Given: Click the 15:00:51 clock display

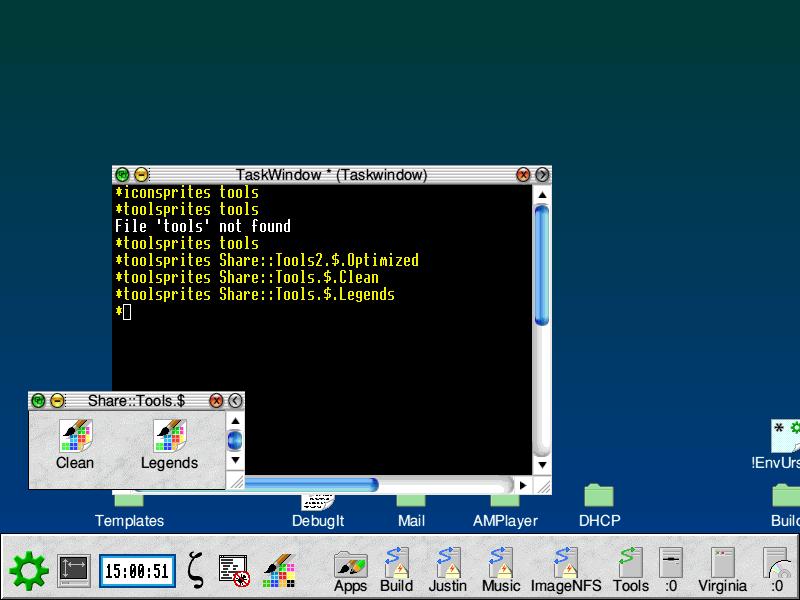Looking at the screenshot, I should click(137, 572).
